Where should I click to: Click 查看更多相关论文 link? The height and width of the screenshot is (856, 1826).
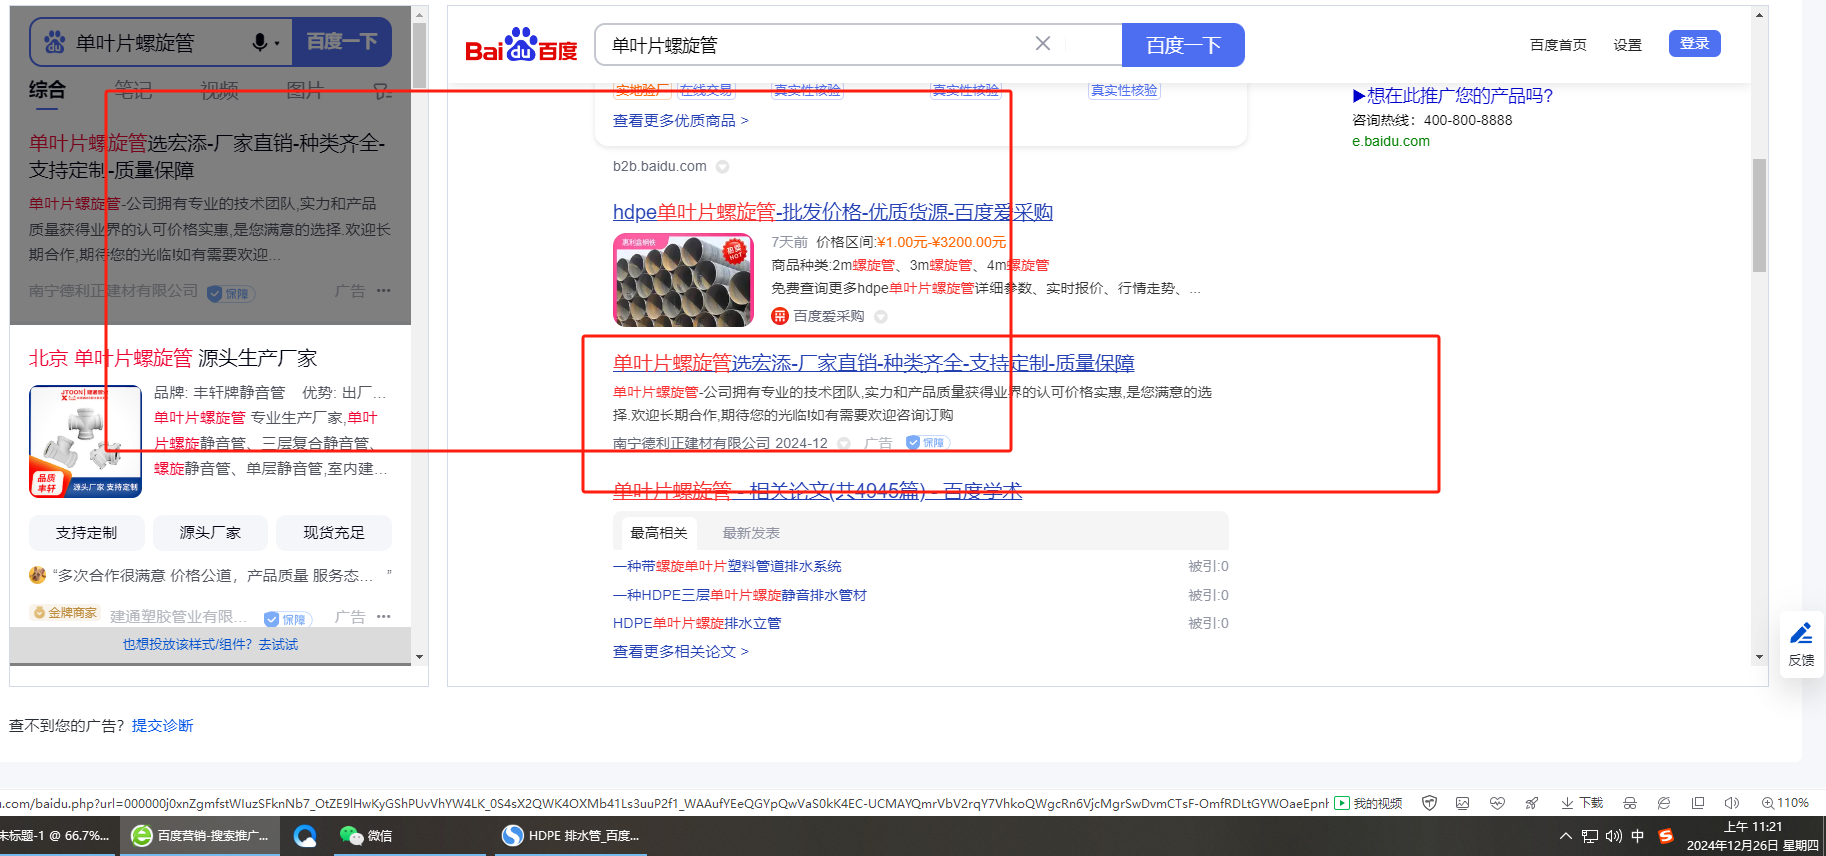[x=681, y=652]
